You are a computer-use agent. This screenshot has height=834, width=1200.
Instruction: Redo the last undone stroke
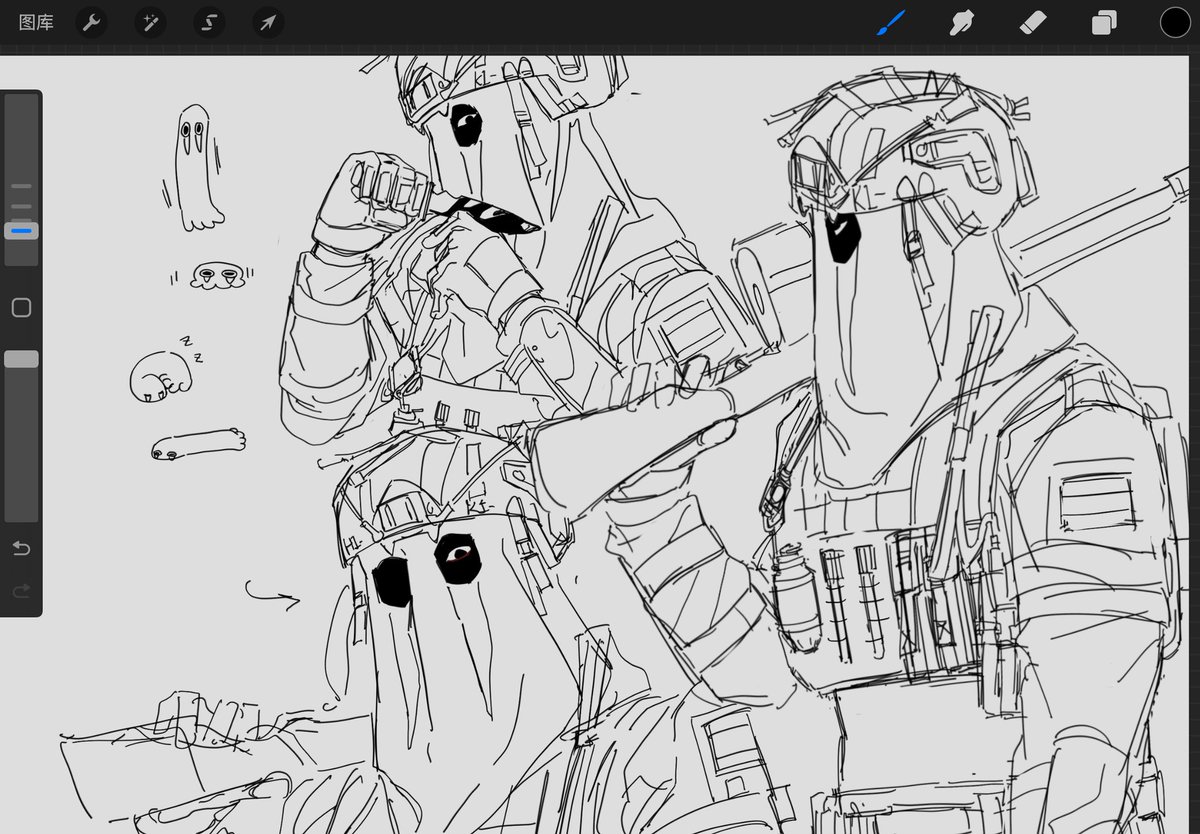coord(21,592)
